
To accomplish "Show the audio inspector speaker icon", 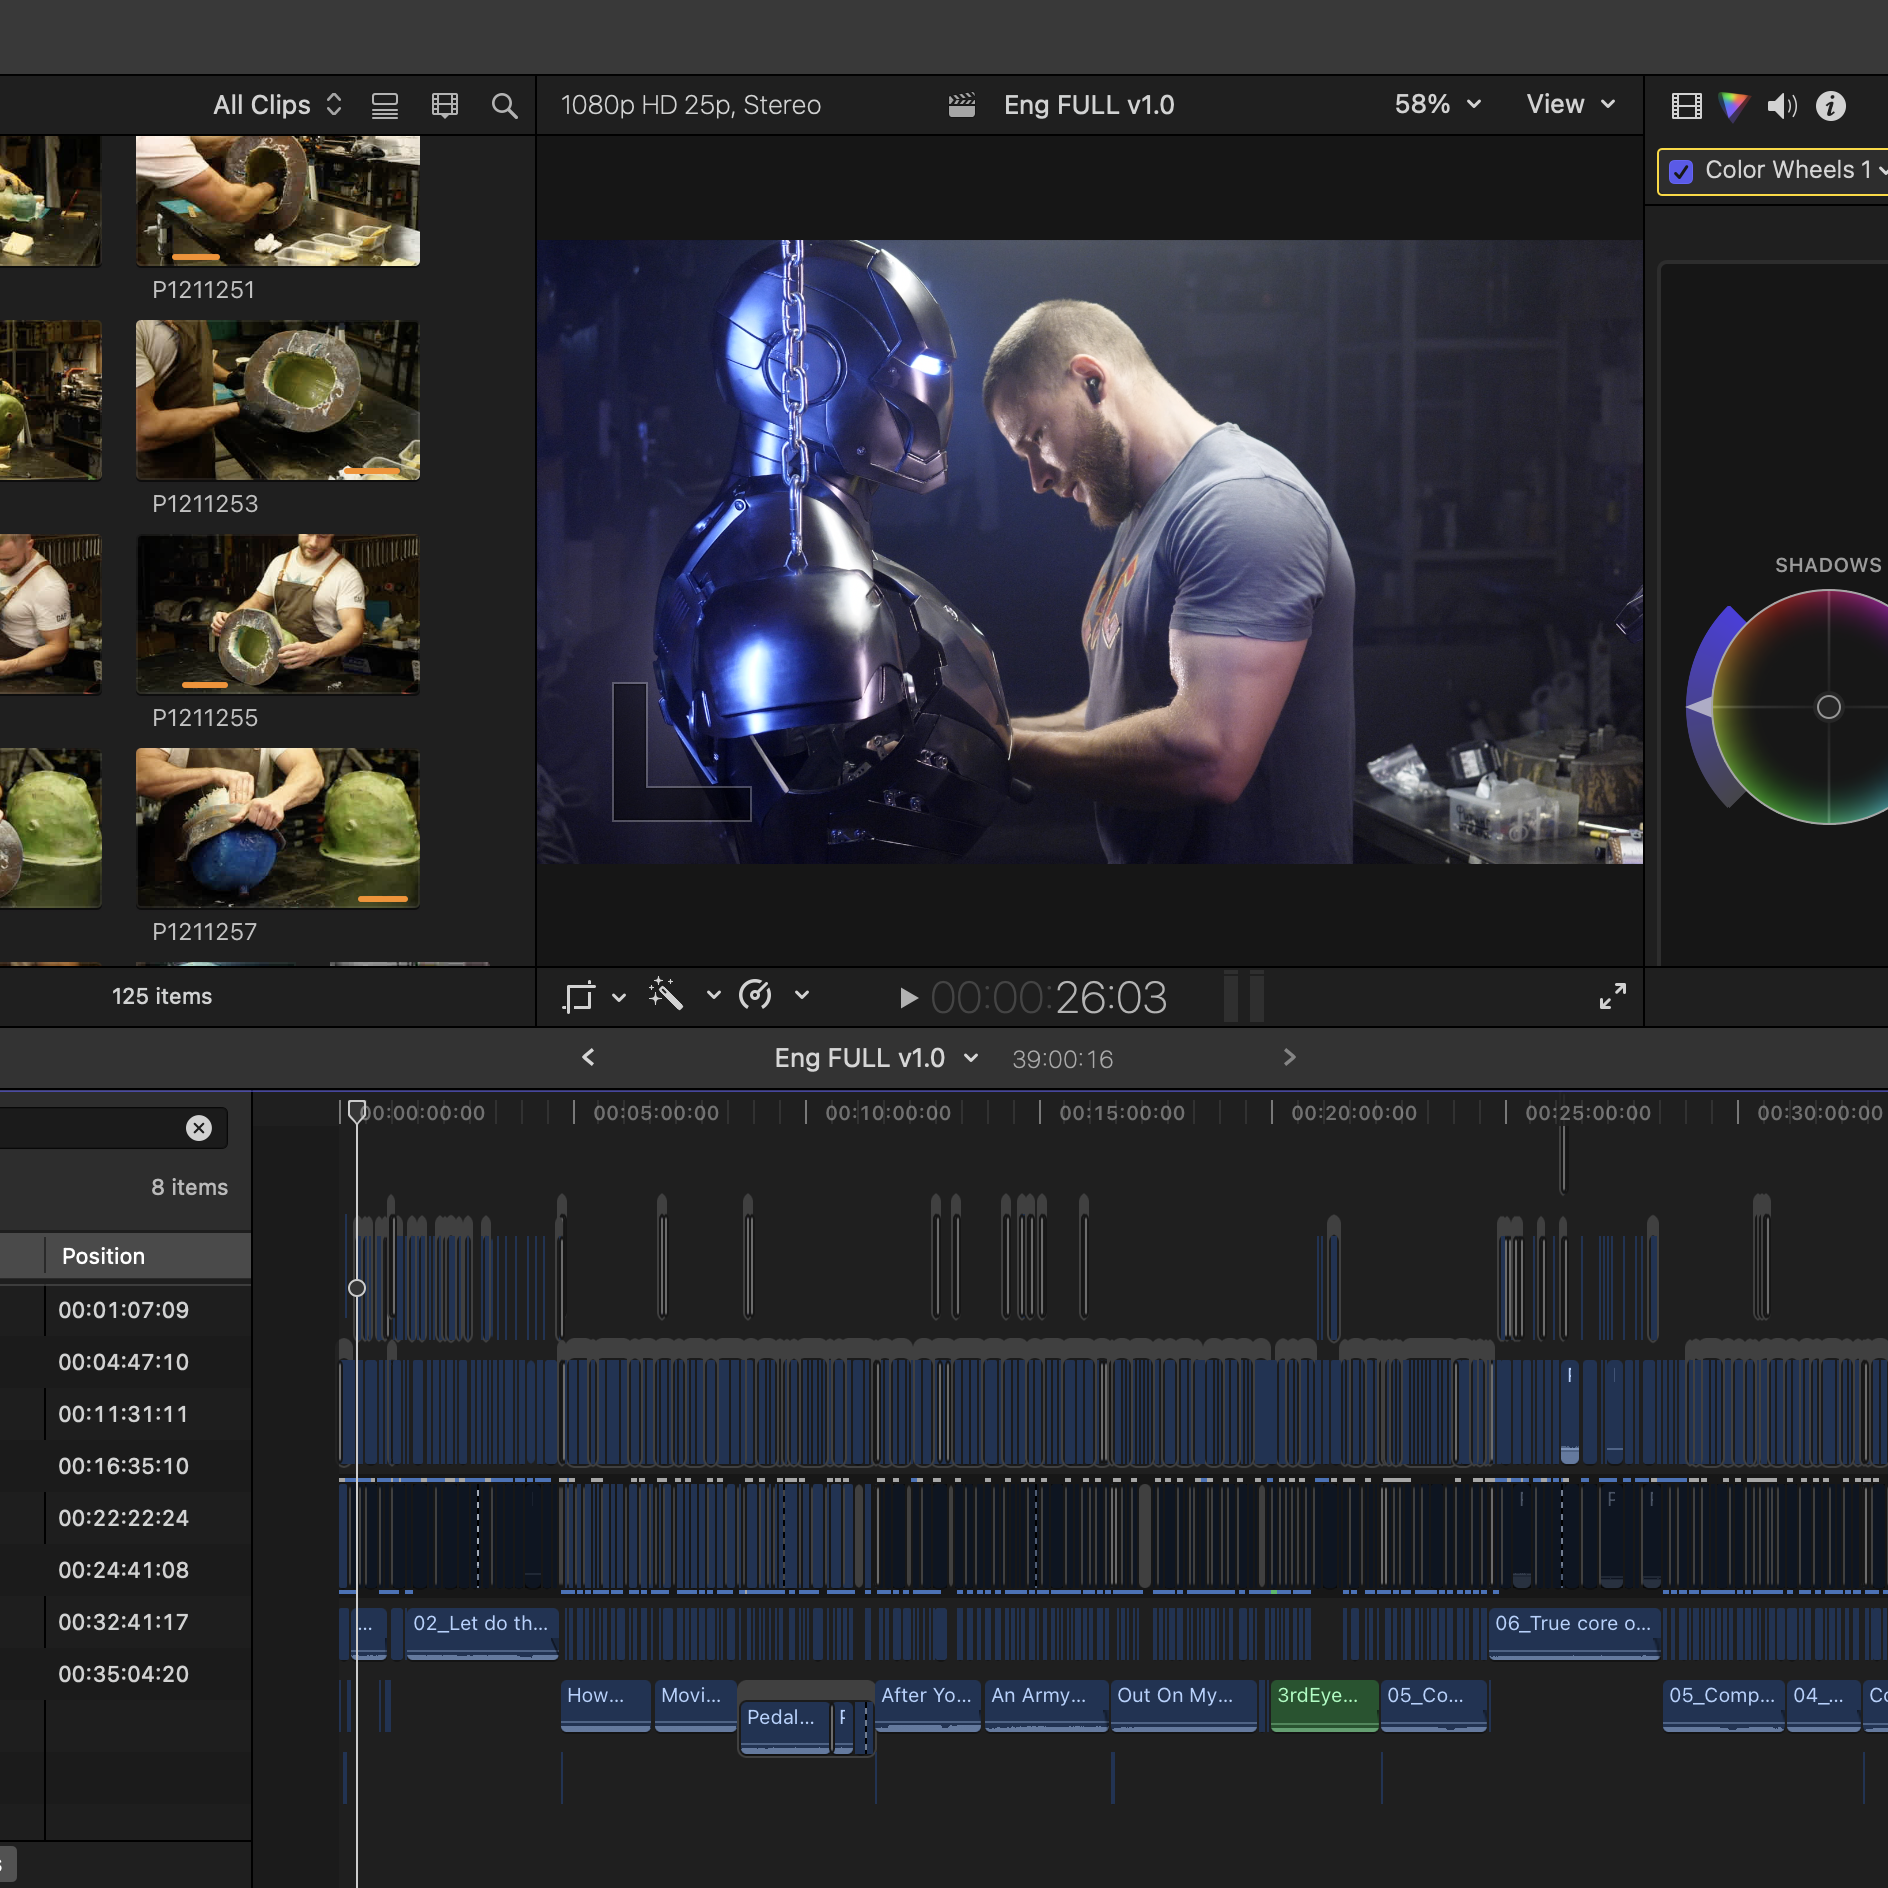I will coord(1782,106).
